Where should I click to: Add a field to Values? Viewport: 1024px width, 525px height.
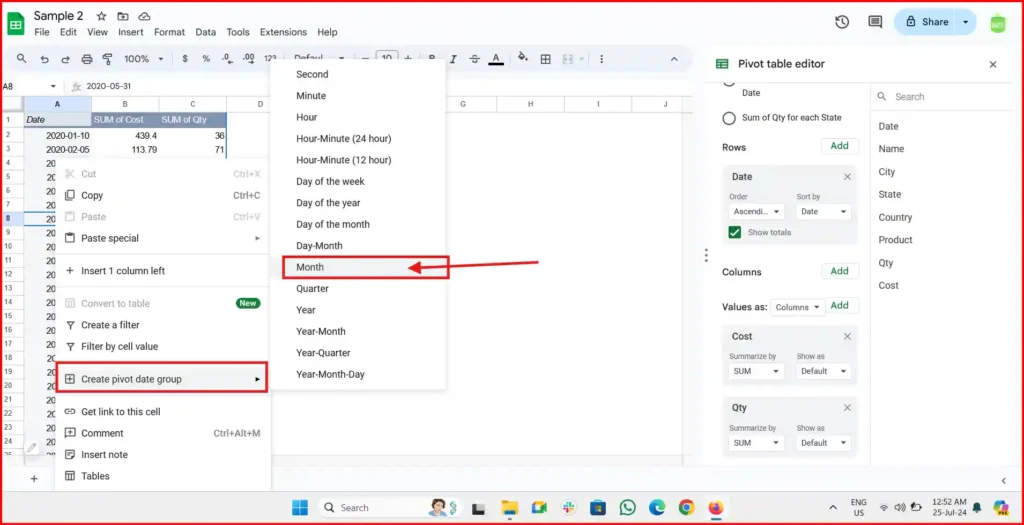pos(840,305)
